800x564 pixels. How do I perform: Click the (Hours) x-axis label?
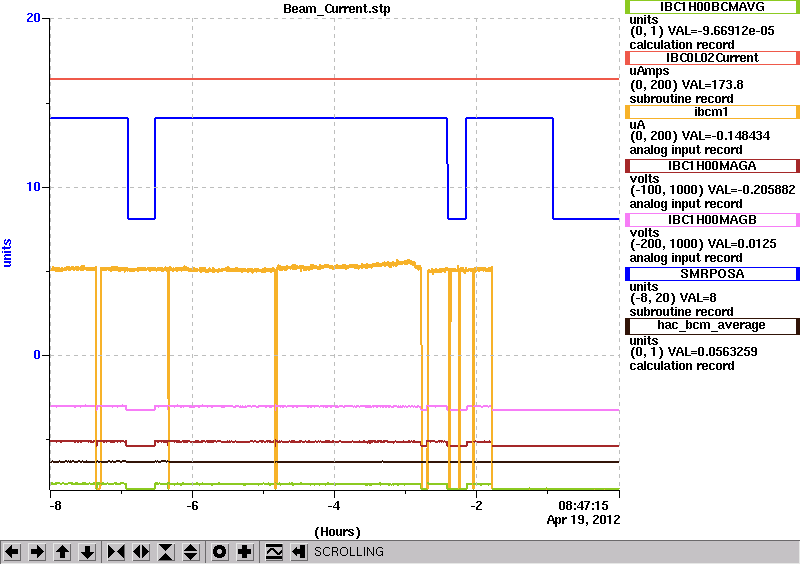tap(337, 532)
